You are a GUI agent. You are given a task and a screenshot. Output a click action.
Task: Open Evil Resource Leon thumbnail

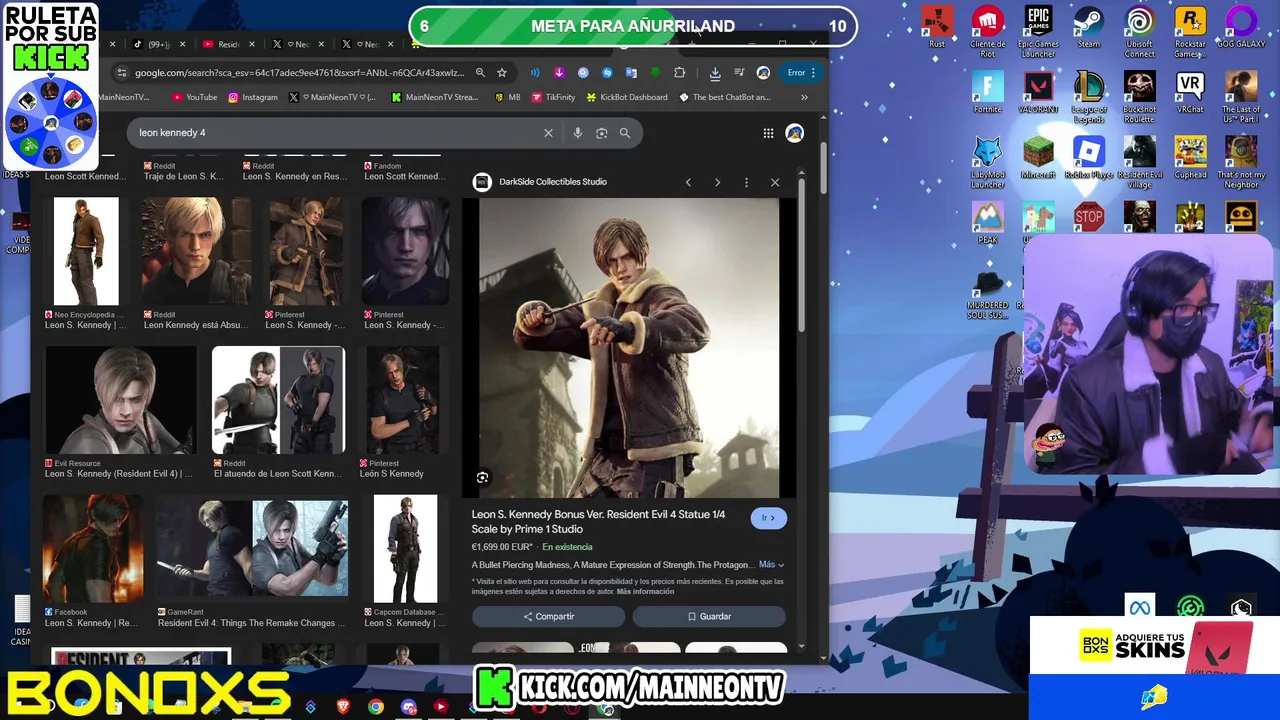tap(120, 400)
